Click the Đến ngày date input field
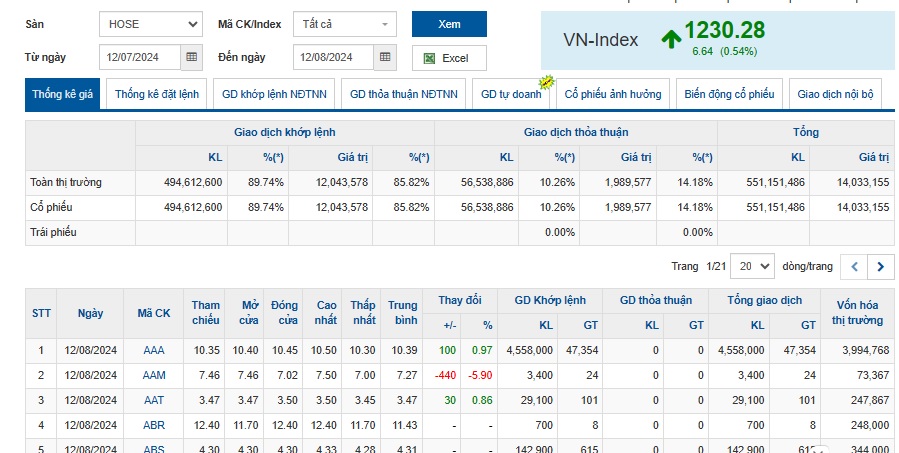Screen dimensions: 899x453 click(333, 58)
